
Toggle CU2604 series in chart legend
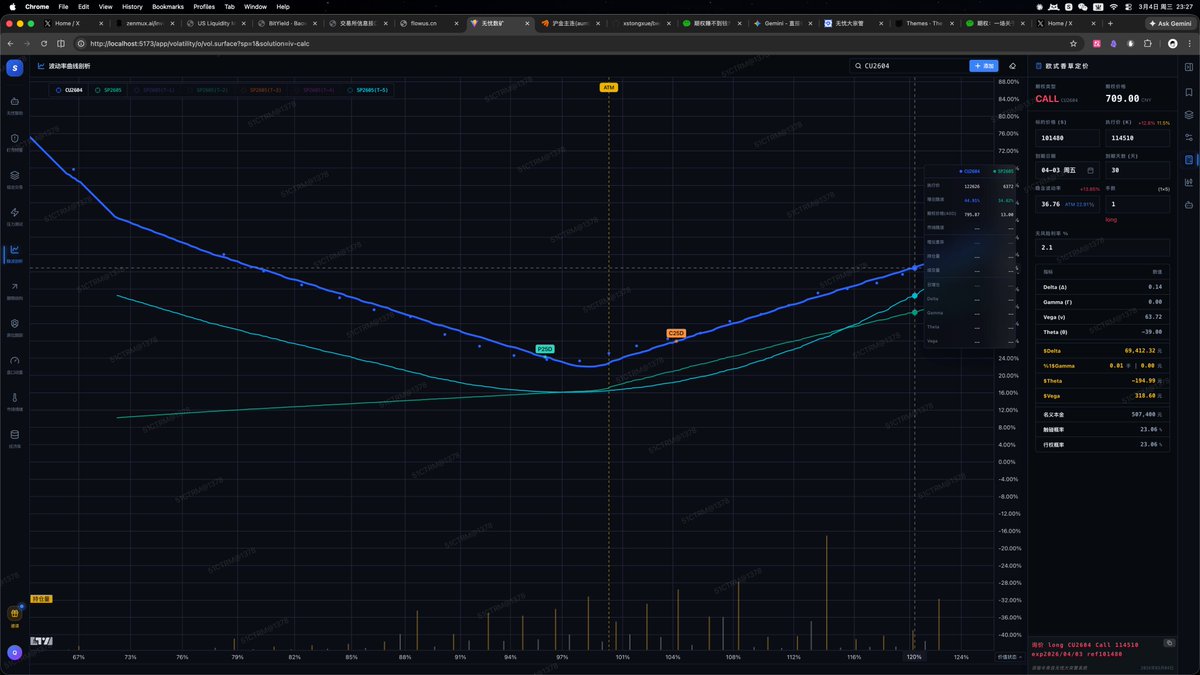[x=70, y=90]
